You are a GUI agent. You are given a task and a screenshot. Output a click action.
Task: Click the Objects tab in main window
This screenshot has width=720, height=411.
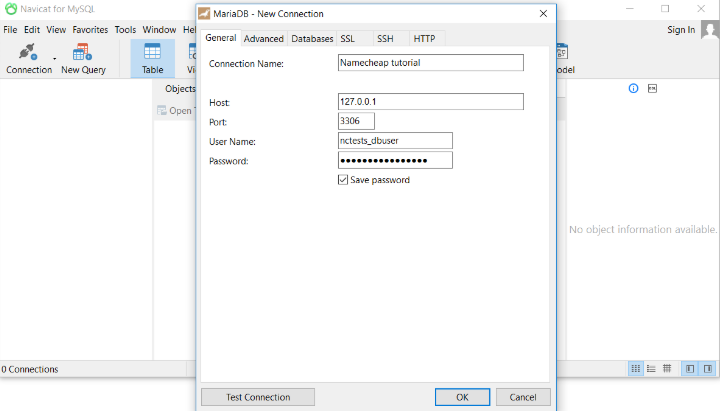(x=180, y=89)
